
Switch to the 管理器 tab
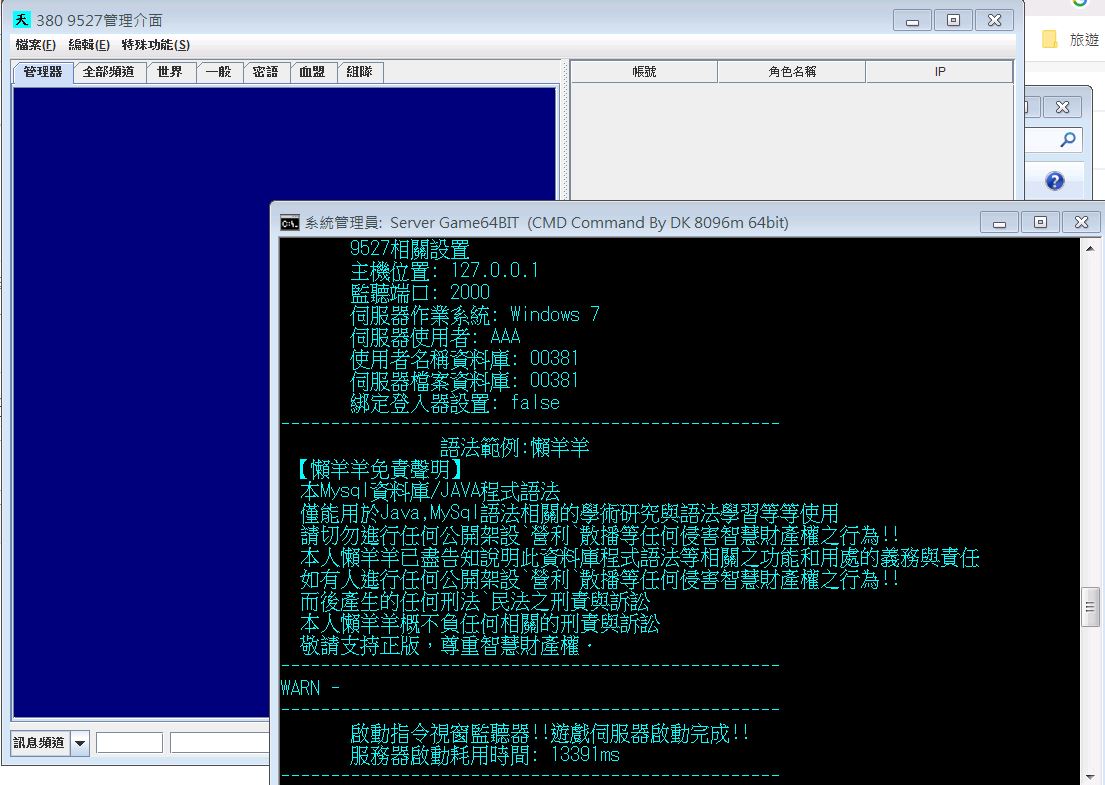(43, 72)
